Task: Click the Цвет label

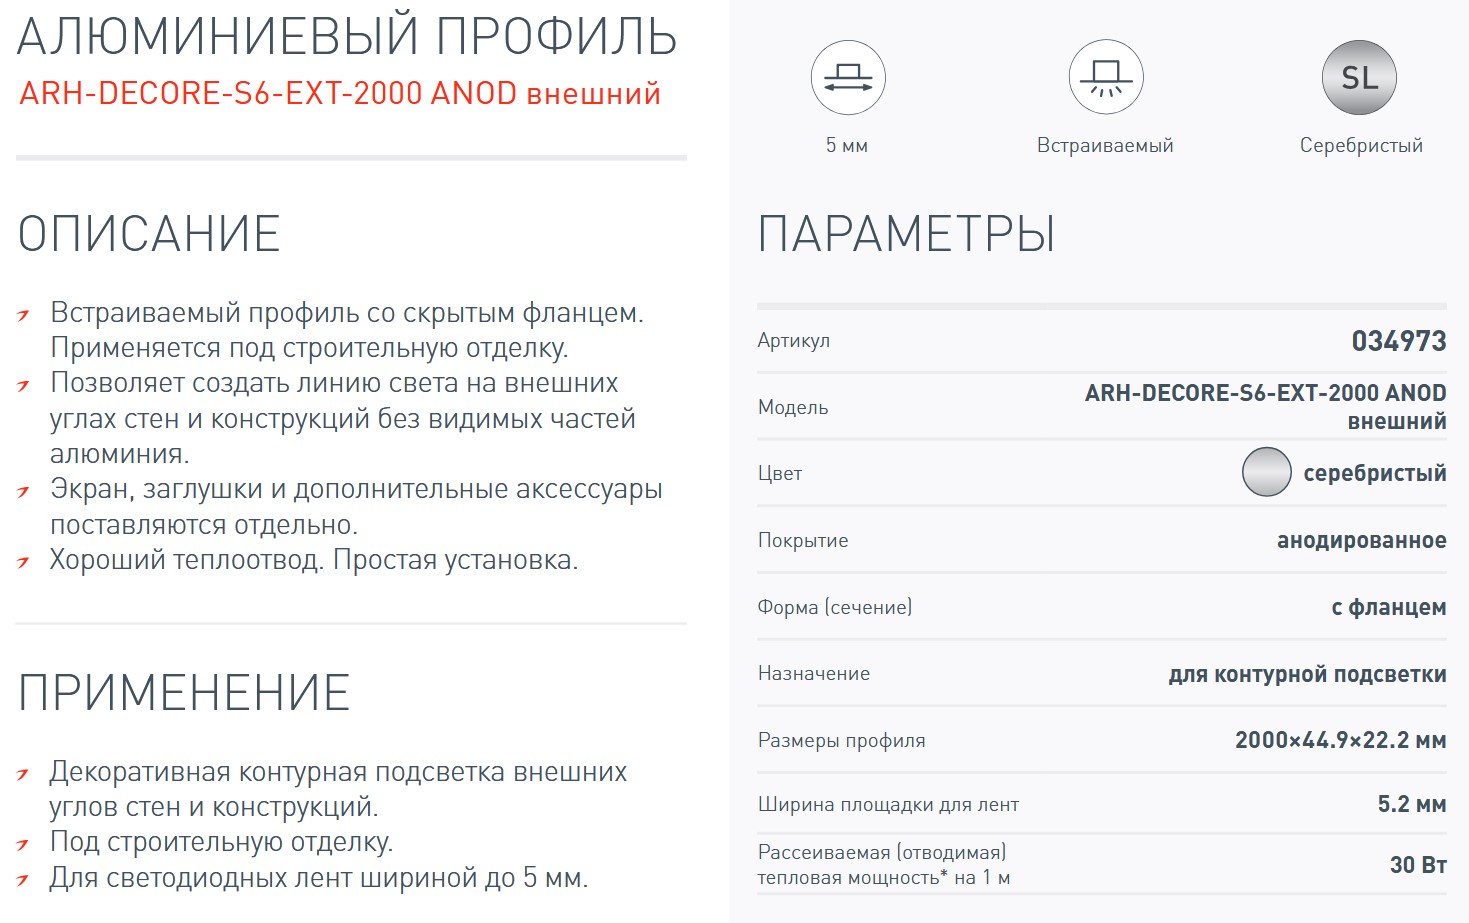Action: click(780, 473)
